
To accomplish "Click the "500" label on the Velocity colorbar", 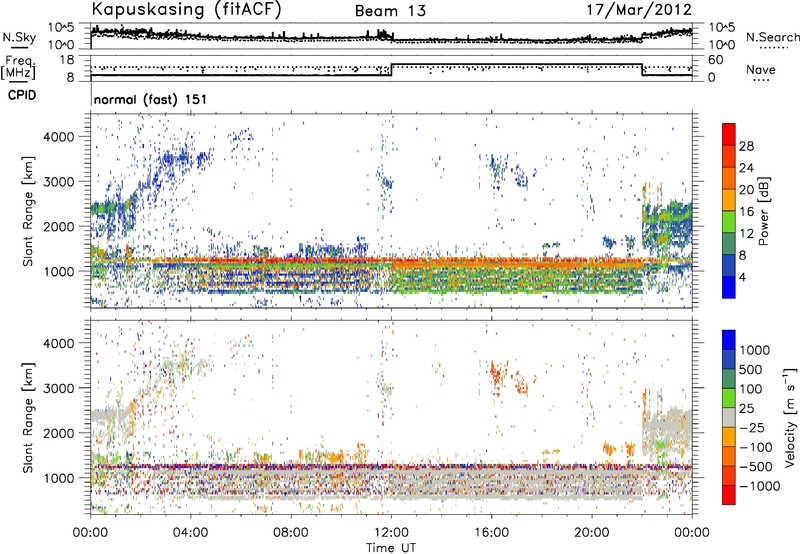I will pos(752,370).
